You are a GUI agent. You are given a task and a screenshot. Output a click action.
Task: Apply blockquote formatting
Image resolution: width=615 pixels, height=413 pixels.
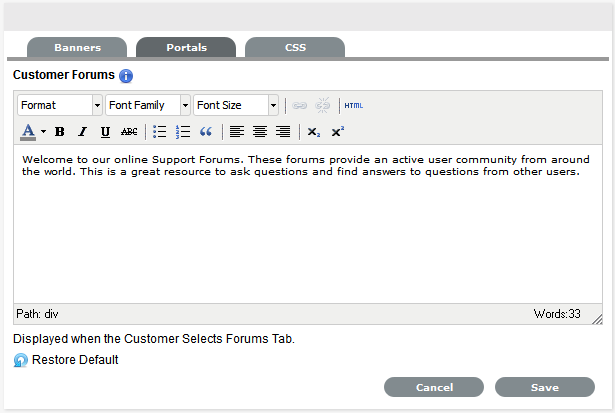coord(206,131)
